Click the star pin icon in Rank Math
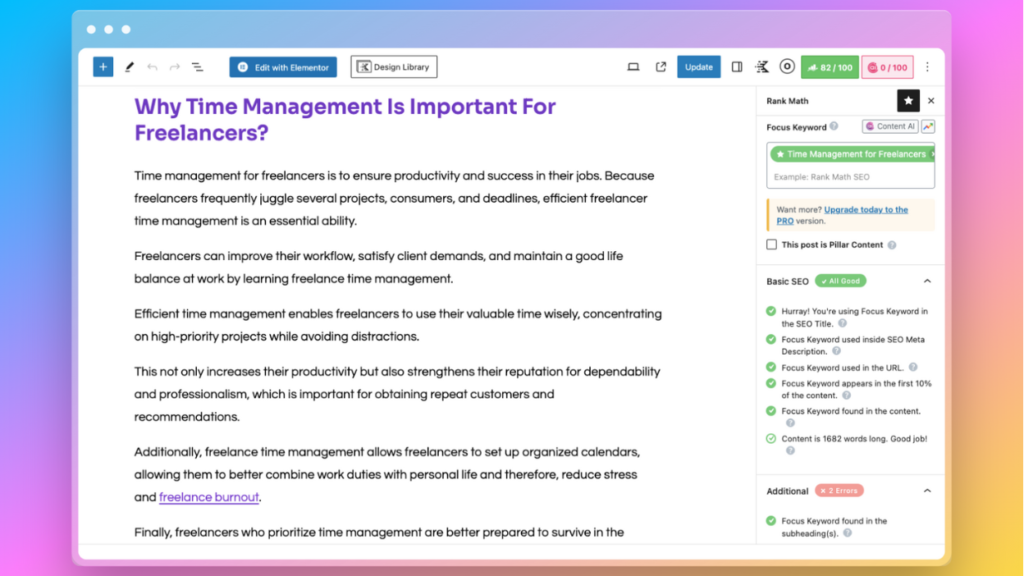The width and height of the screenshot is (1024, 576). point(908,101)
